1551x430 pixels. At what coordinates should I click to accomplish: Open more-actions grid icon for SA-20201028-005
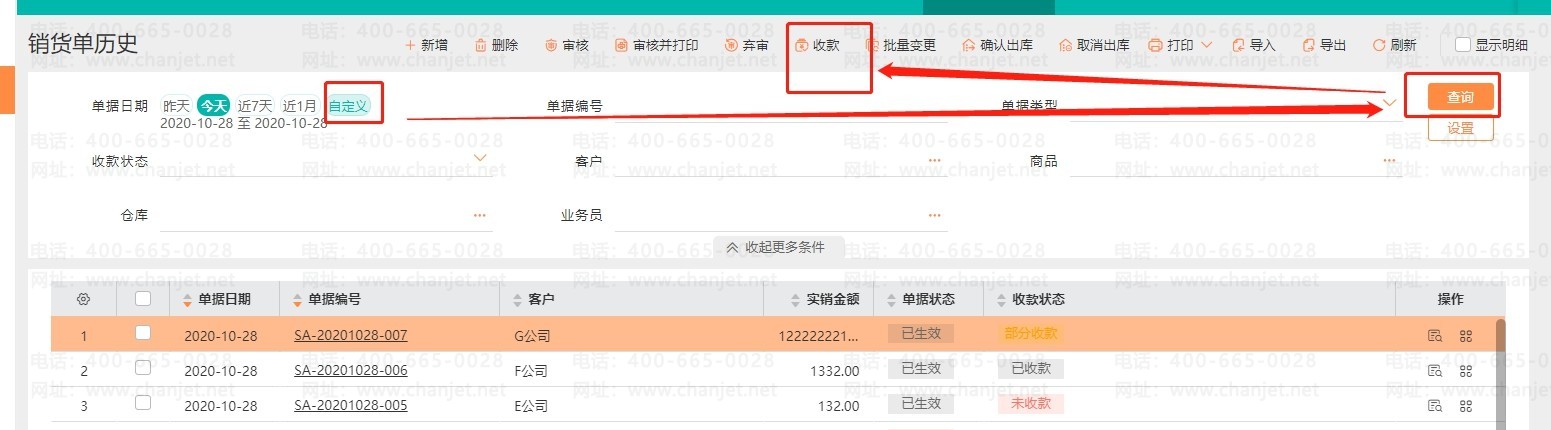(x=1466, y=405)
